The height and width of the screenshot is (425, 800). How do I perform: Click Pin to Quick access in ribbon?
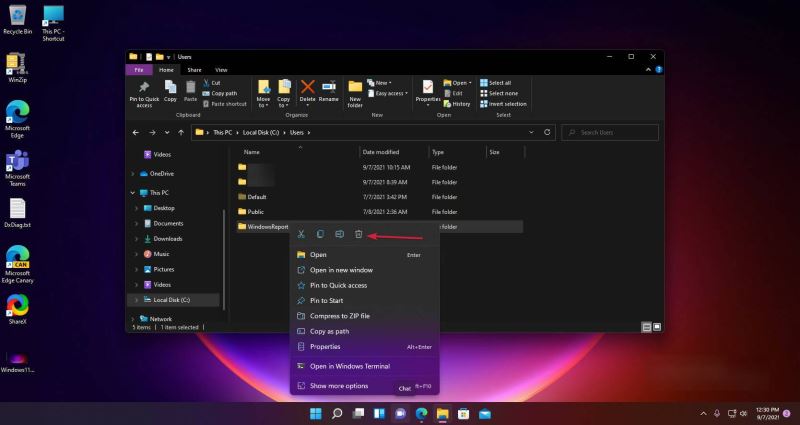pos(145,93)
